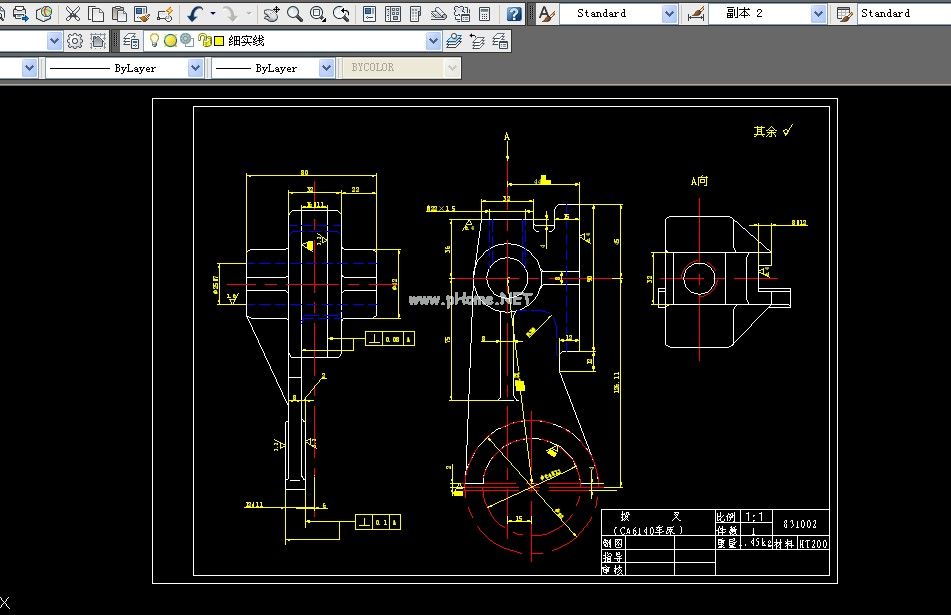Open the Layer Properties Manager
Image resolution: width=951 pixels, height=615 pixels.
pyautogui.click(x=131, y=41)
